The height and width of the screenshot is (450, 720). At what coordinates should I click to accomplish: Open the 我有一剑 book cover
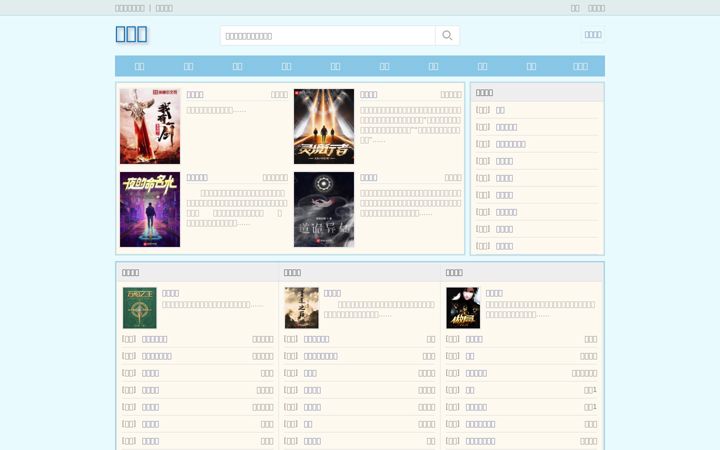pos(150,126)
